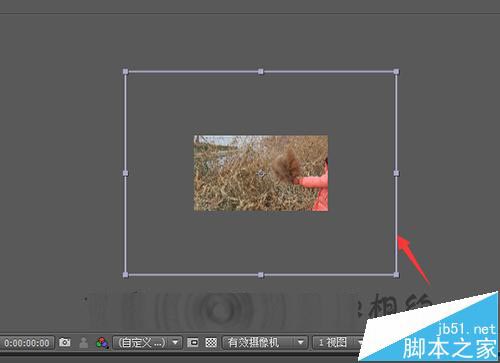Click the bottom-middle handle of the layer box

261,275
